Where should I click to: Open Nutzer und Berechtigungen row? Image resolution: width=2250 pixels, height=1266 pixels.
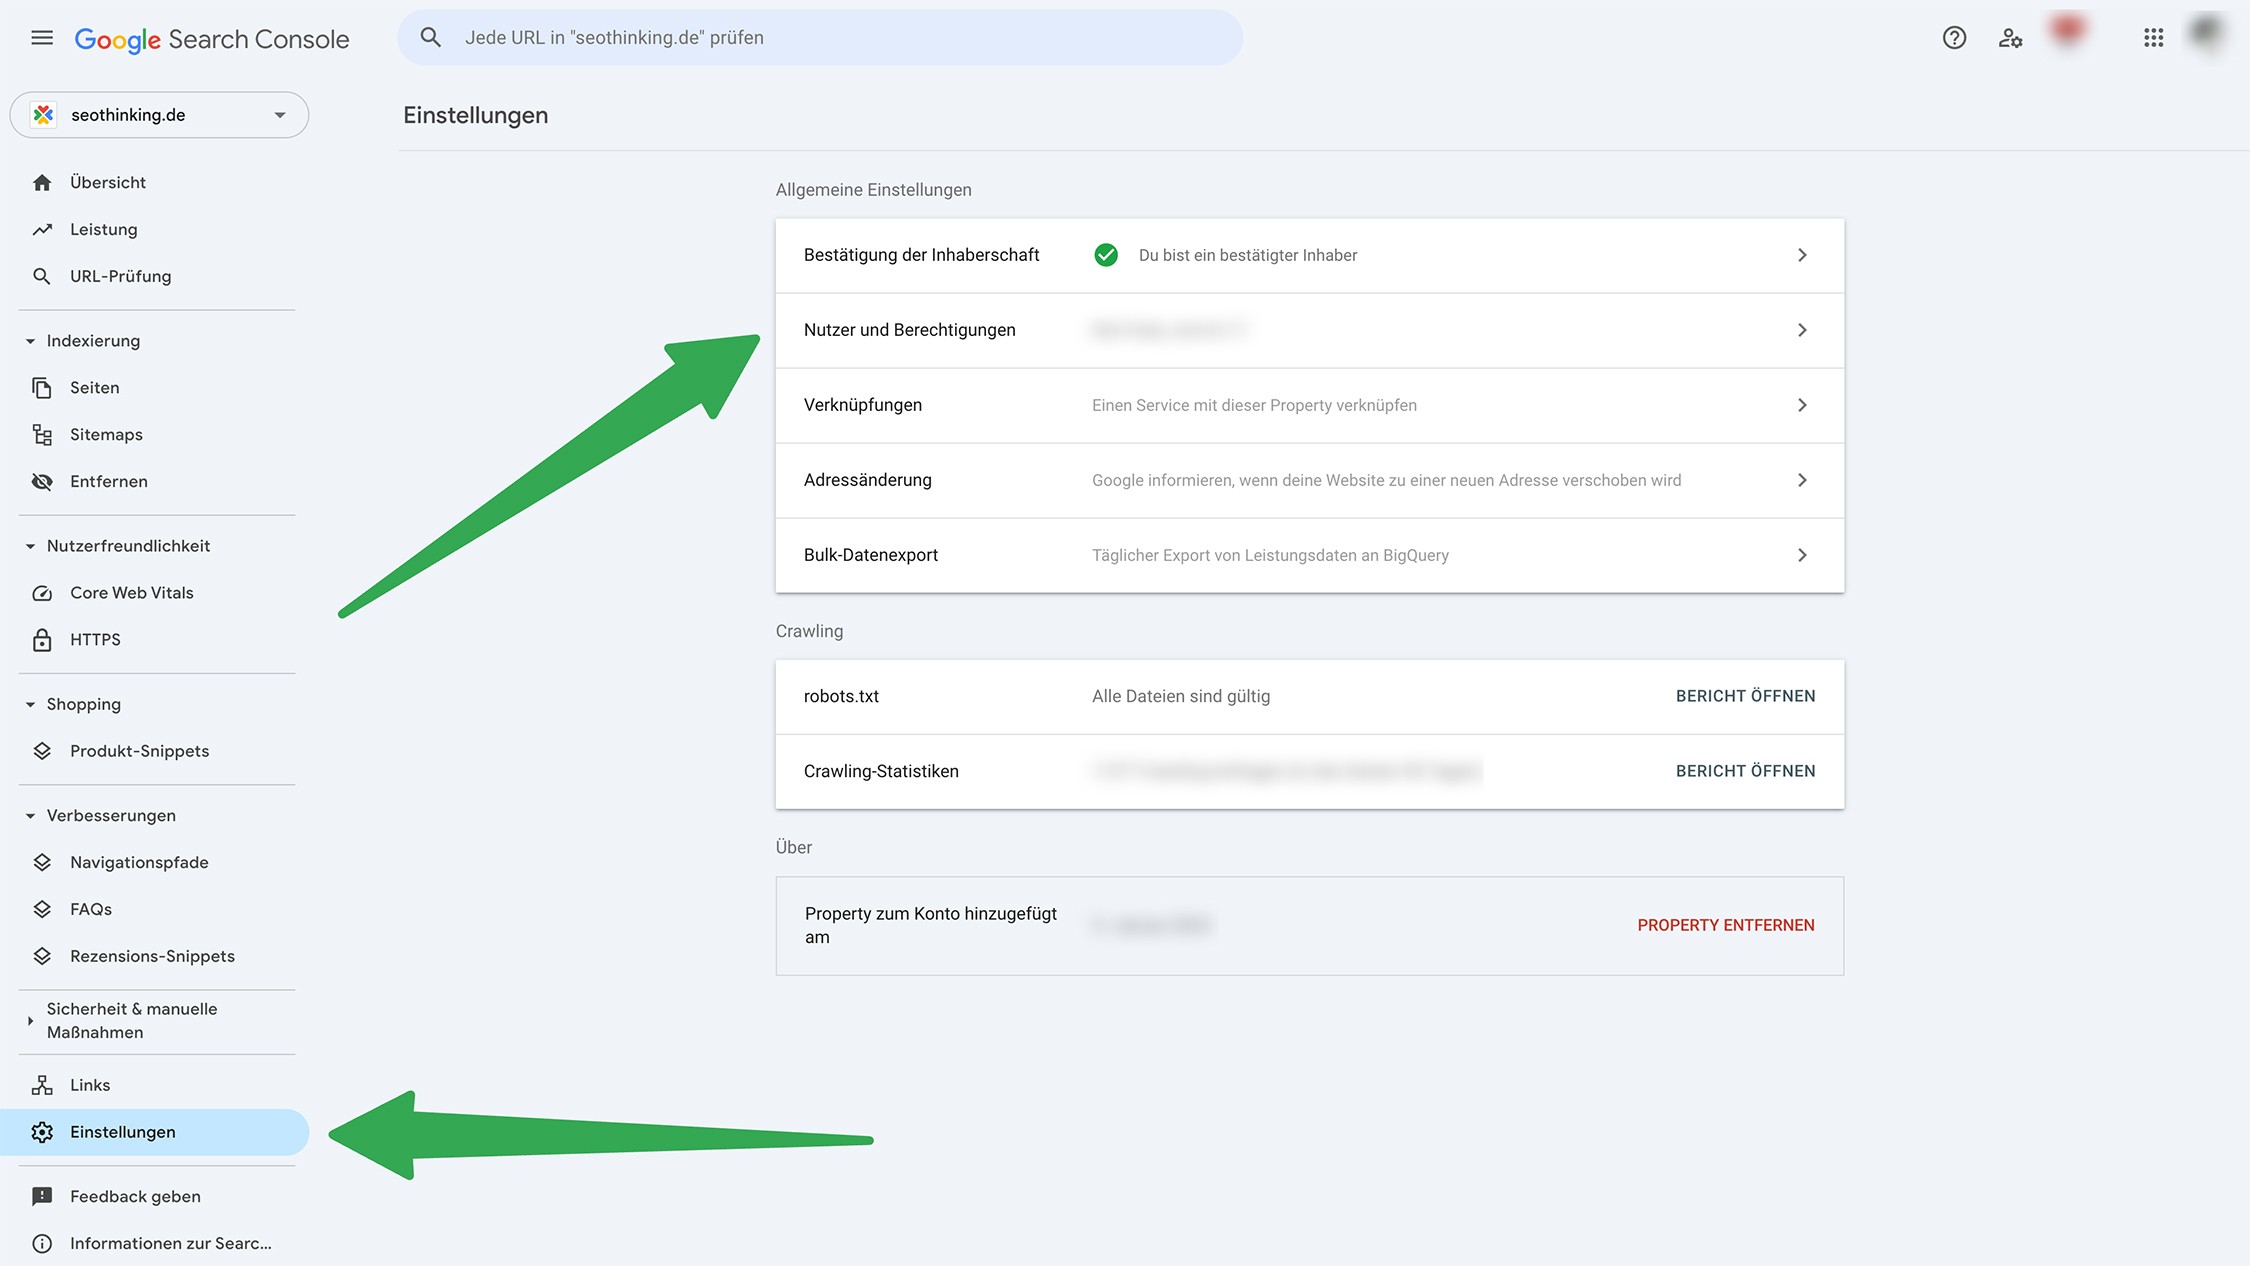1309,330
